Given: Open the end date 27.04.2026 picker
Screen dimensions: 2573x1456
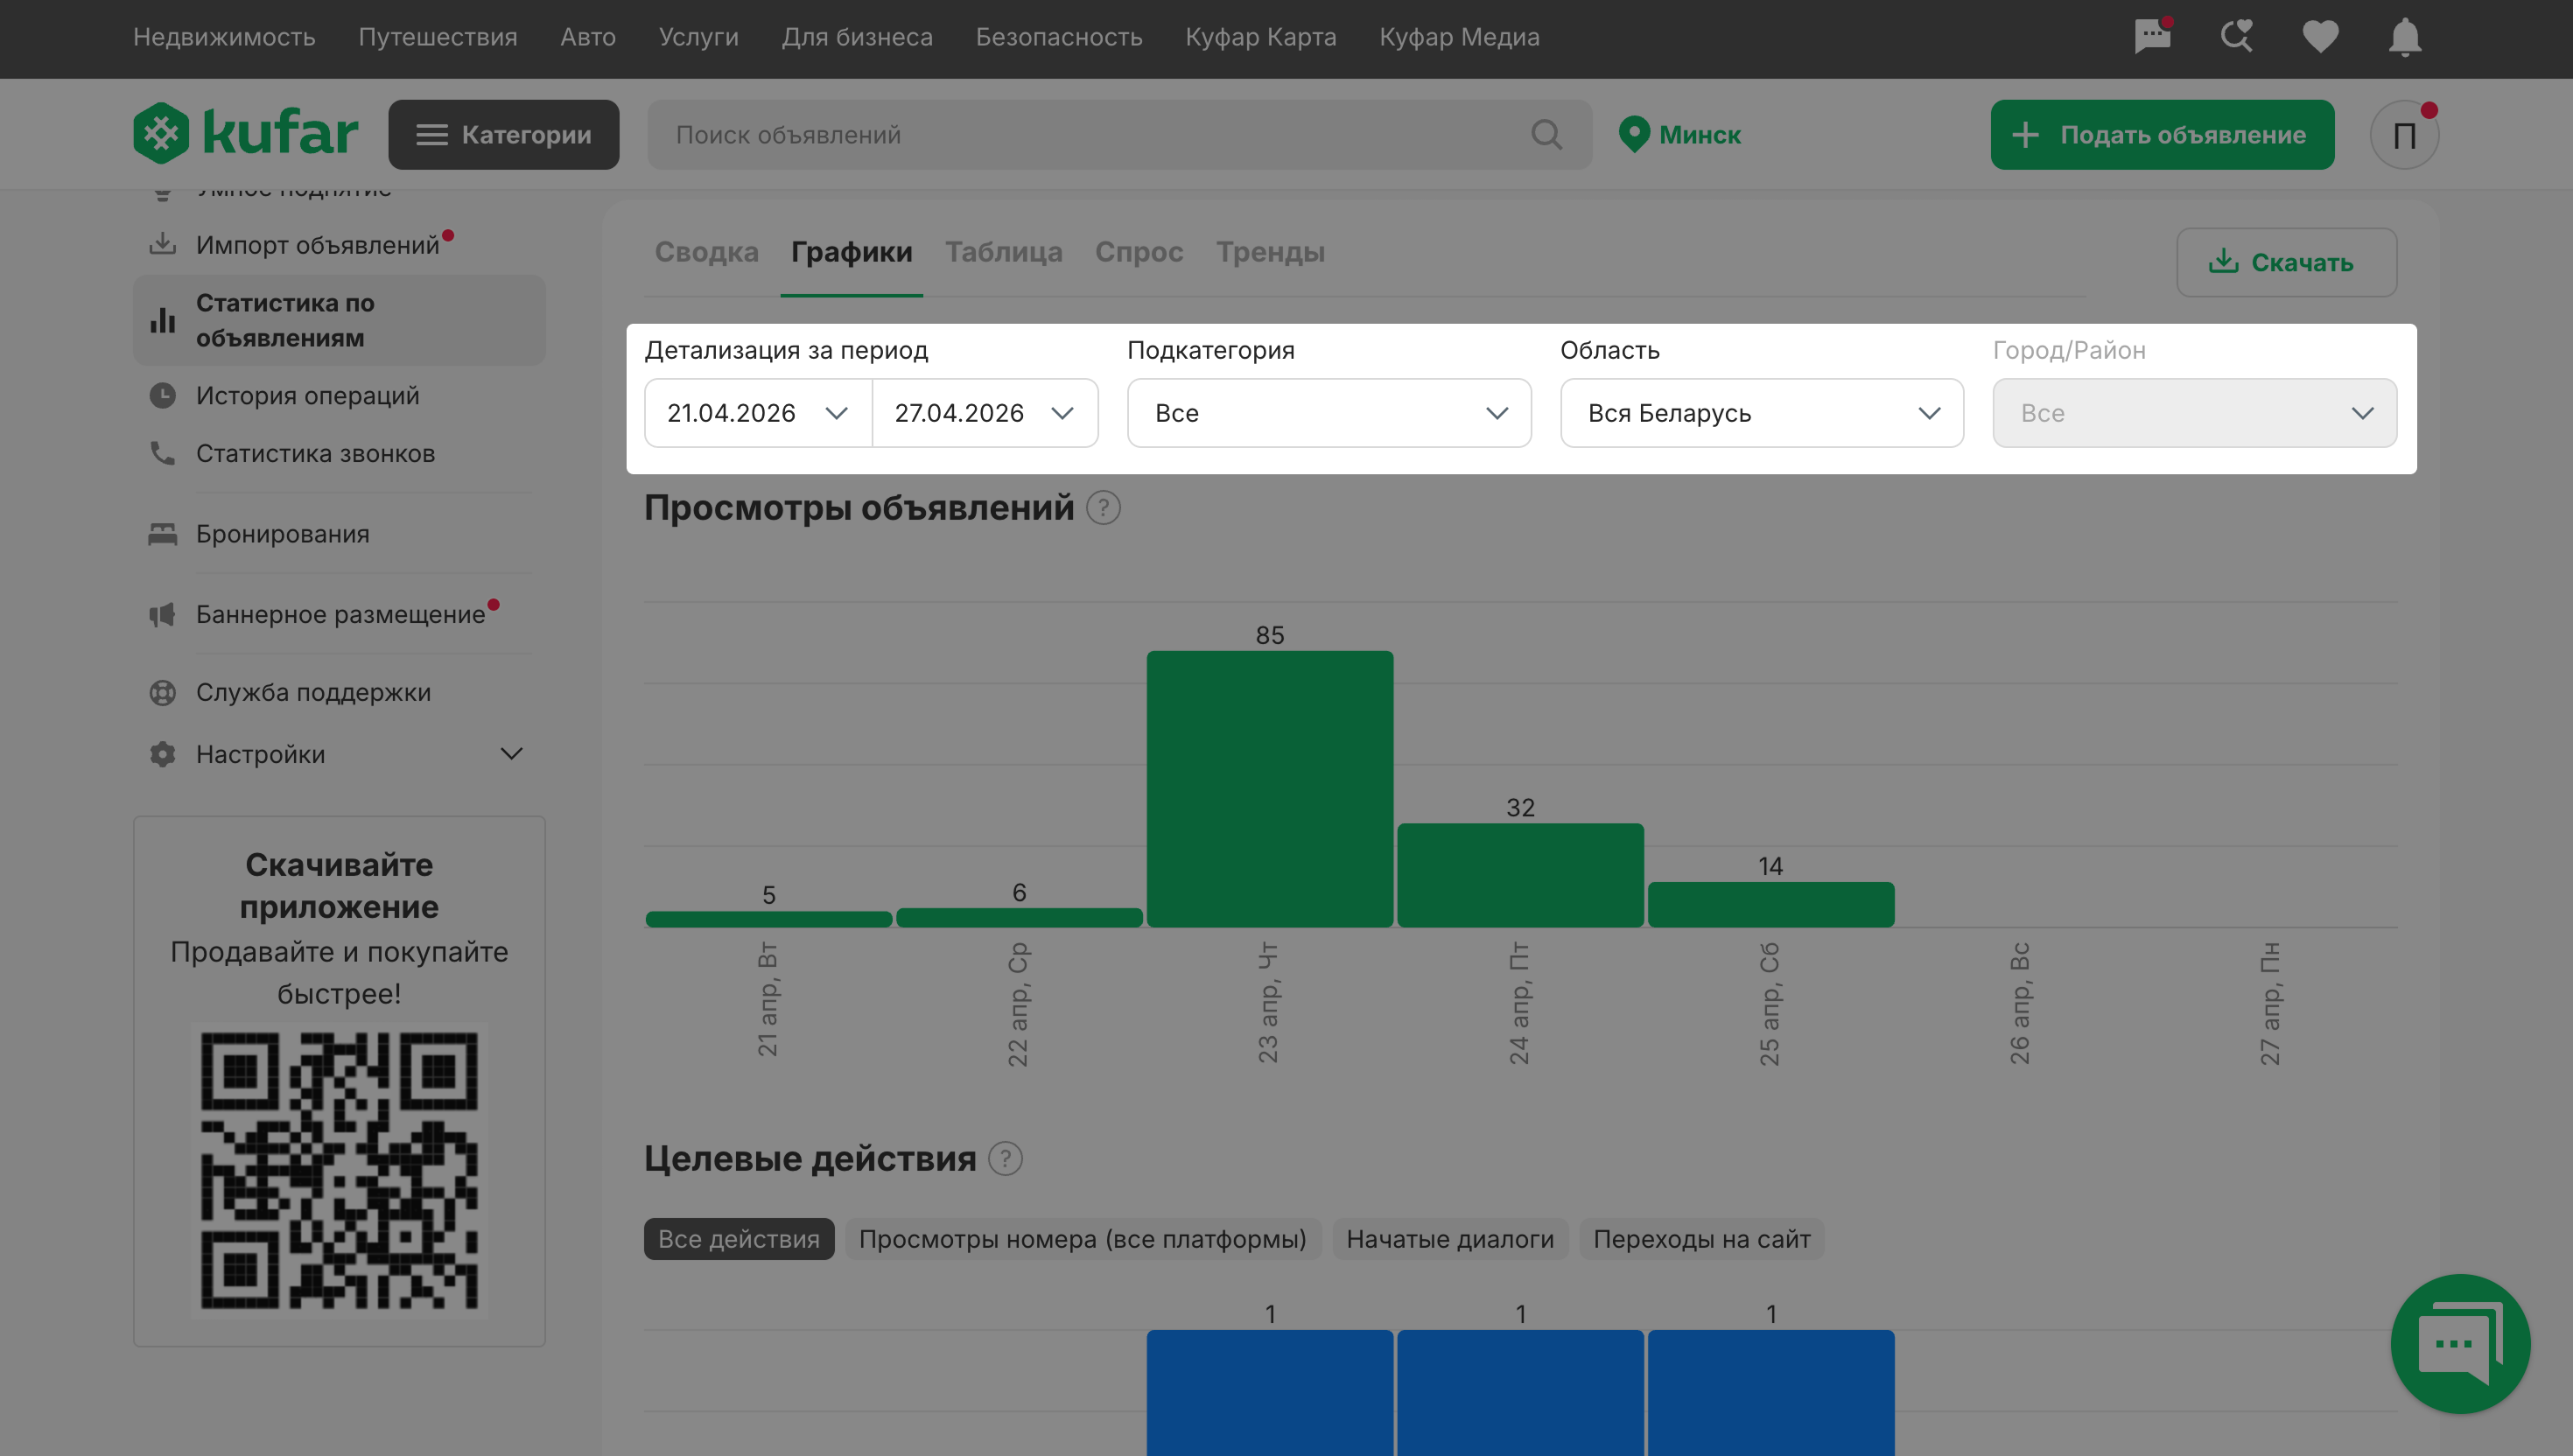Looking at the screenshot, I should pos(985,413).
